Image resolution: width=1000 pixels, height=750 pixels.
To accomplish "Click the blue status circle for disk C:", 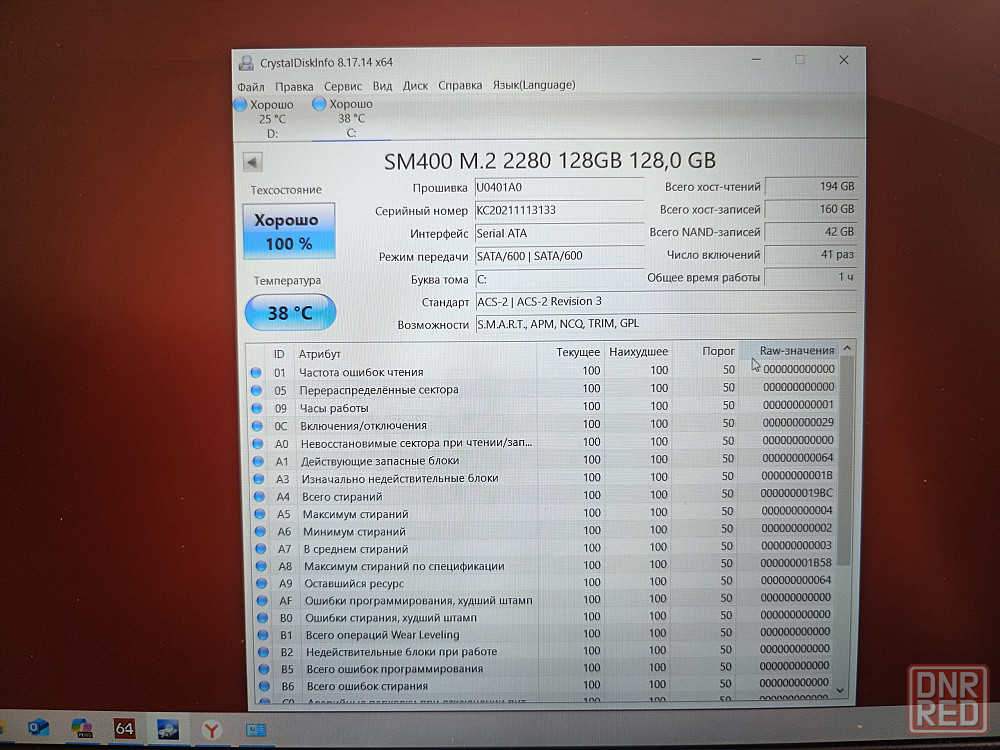I will coord(320,103).
